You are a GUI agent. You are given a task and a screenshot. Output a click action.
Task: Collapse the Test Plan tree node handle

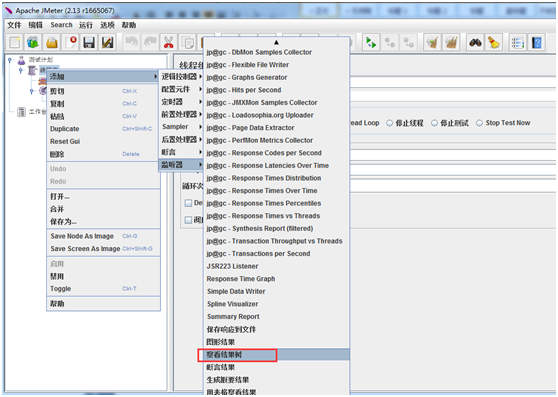[10, 60]
